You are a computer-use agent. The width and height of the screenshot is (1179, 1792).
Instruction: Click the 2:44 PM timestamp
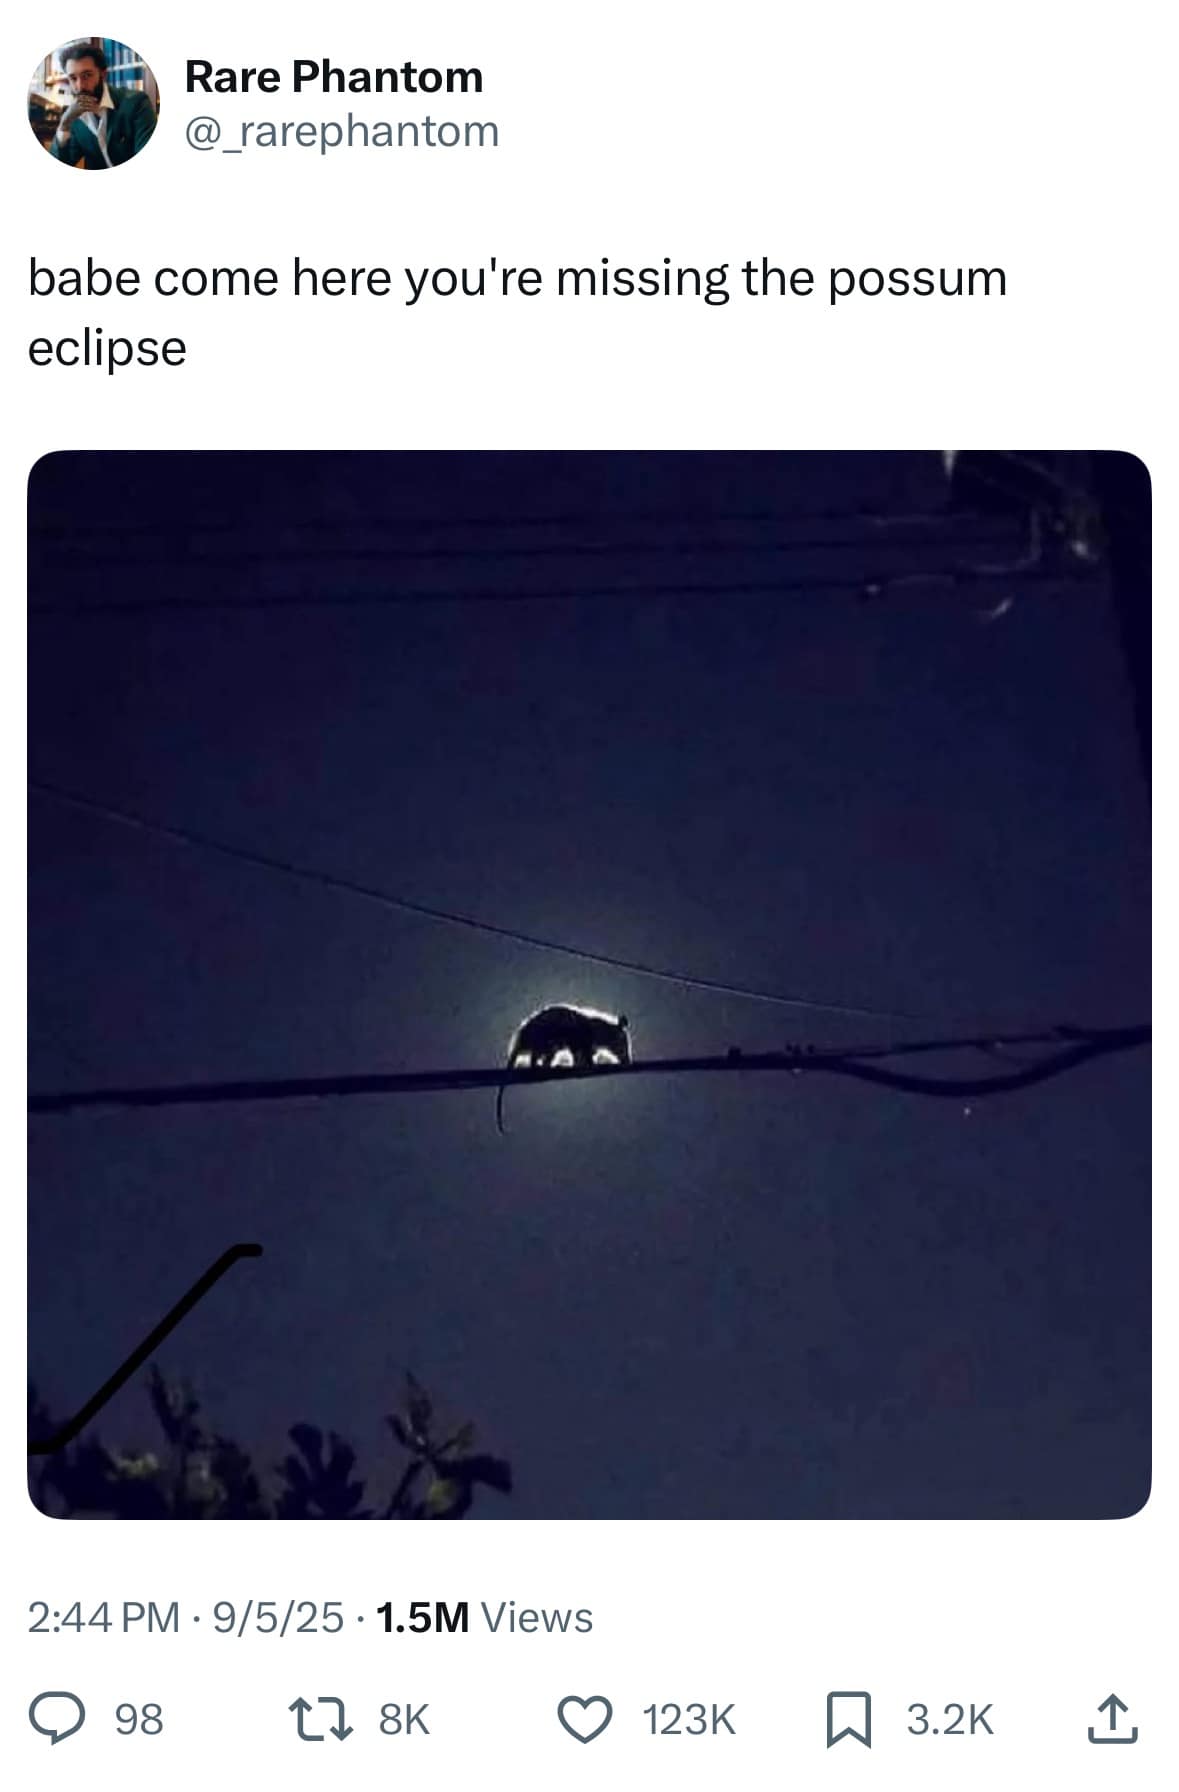104,1617
